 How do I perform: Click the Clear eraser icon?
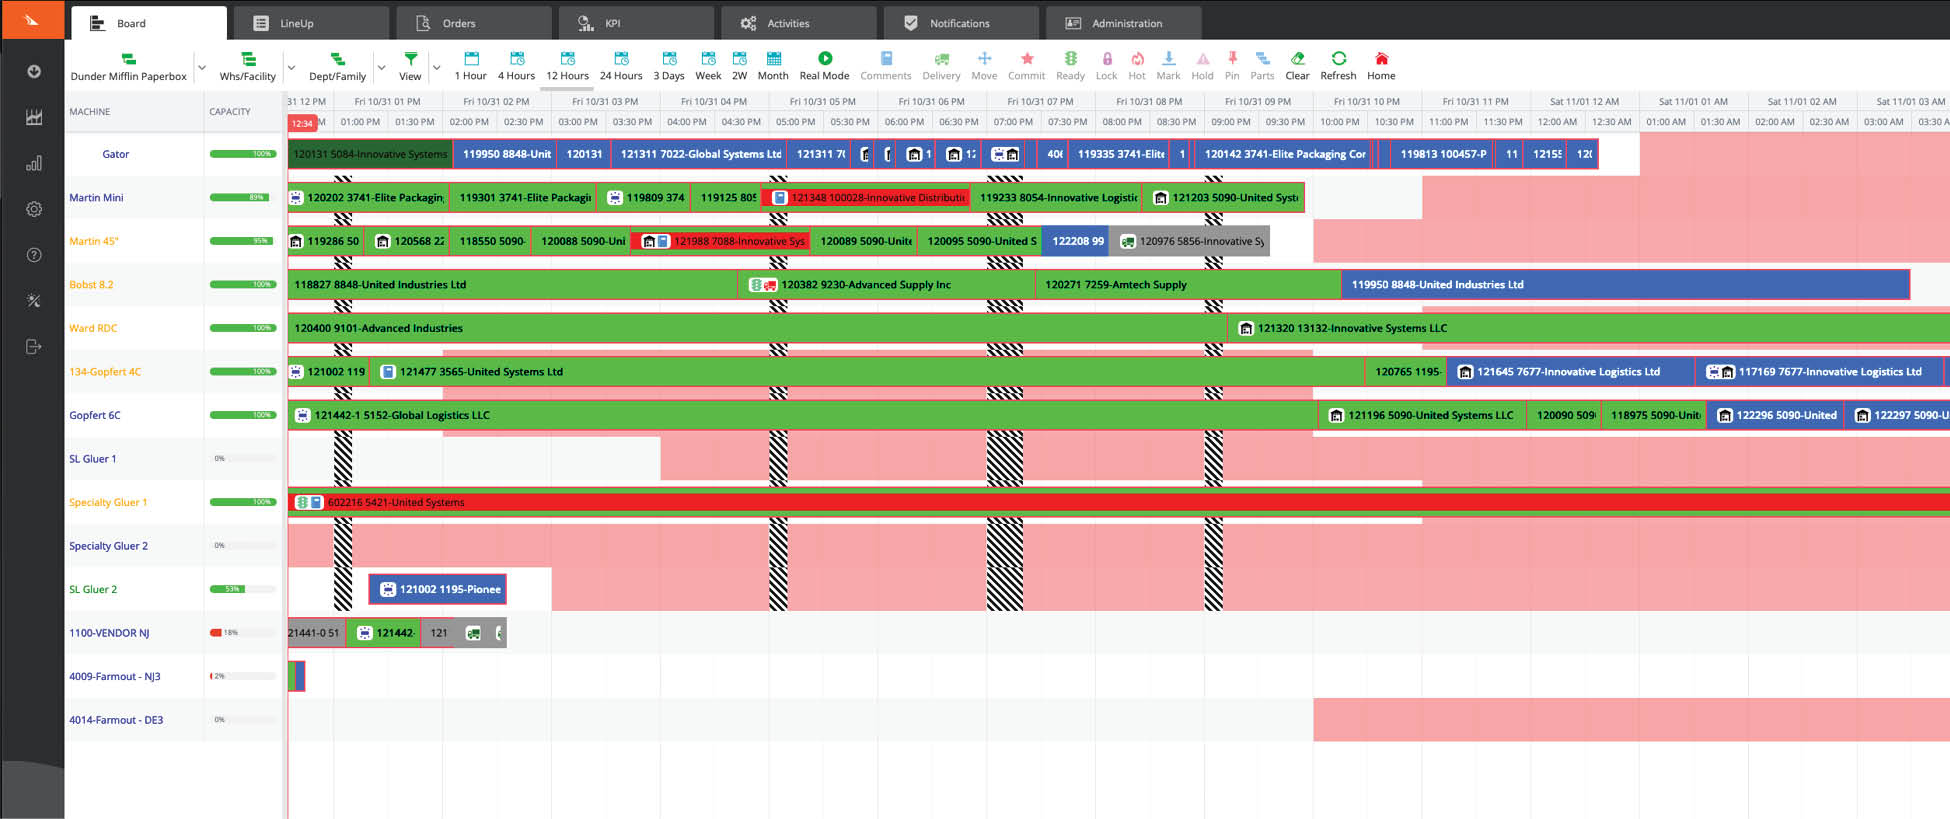coord(1297,59)
